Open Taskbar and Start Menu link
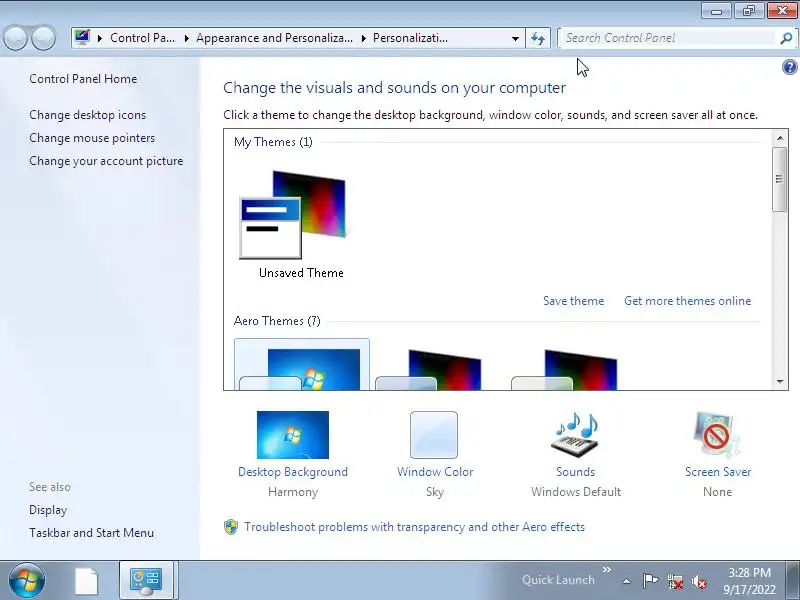The image size is (800, 600). 91,533
